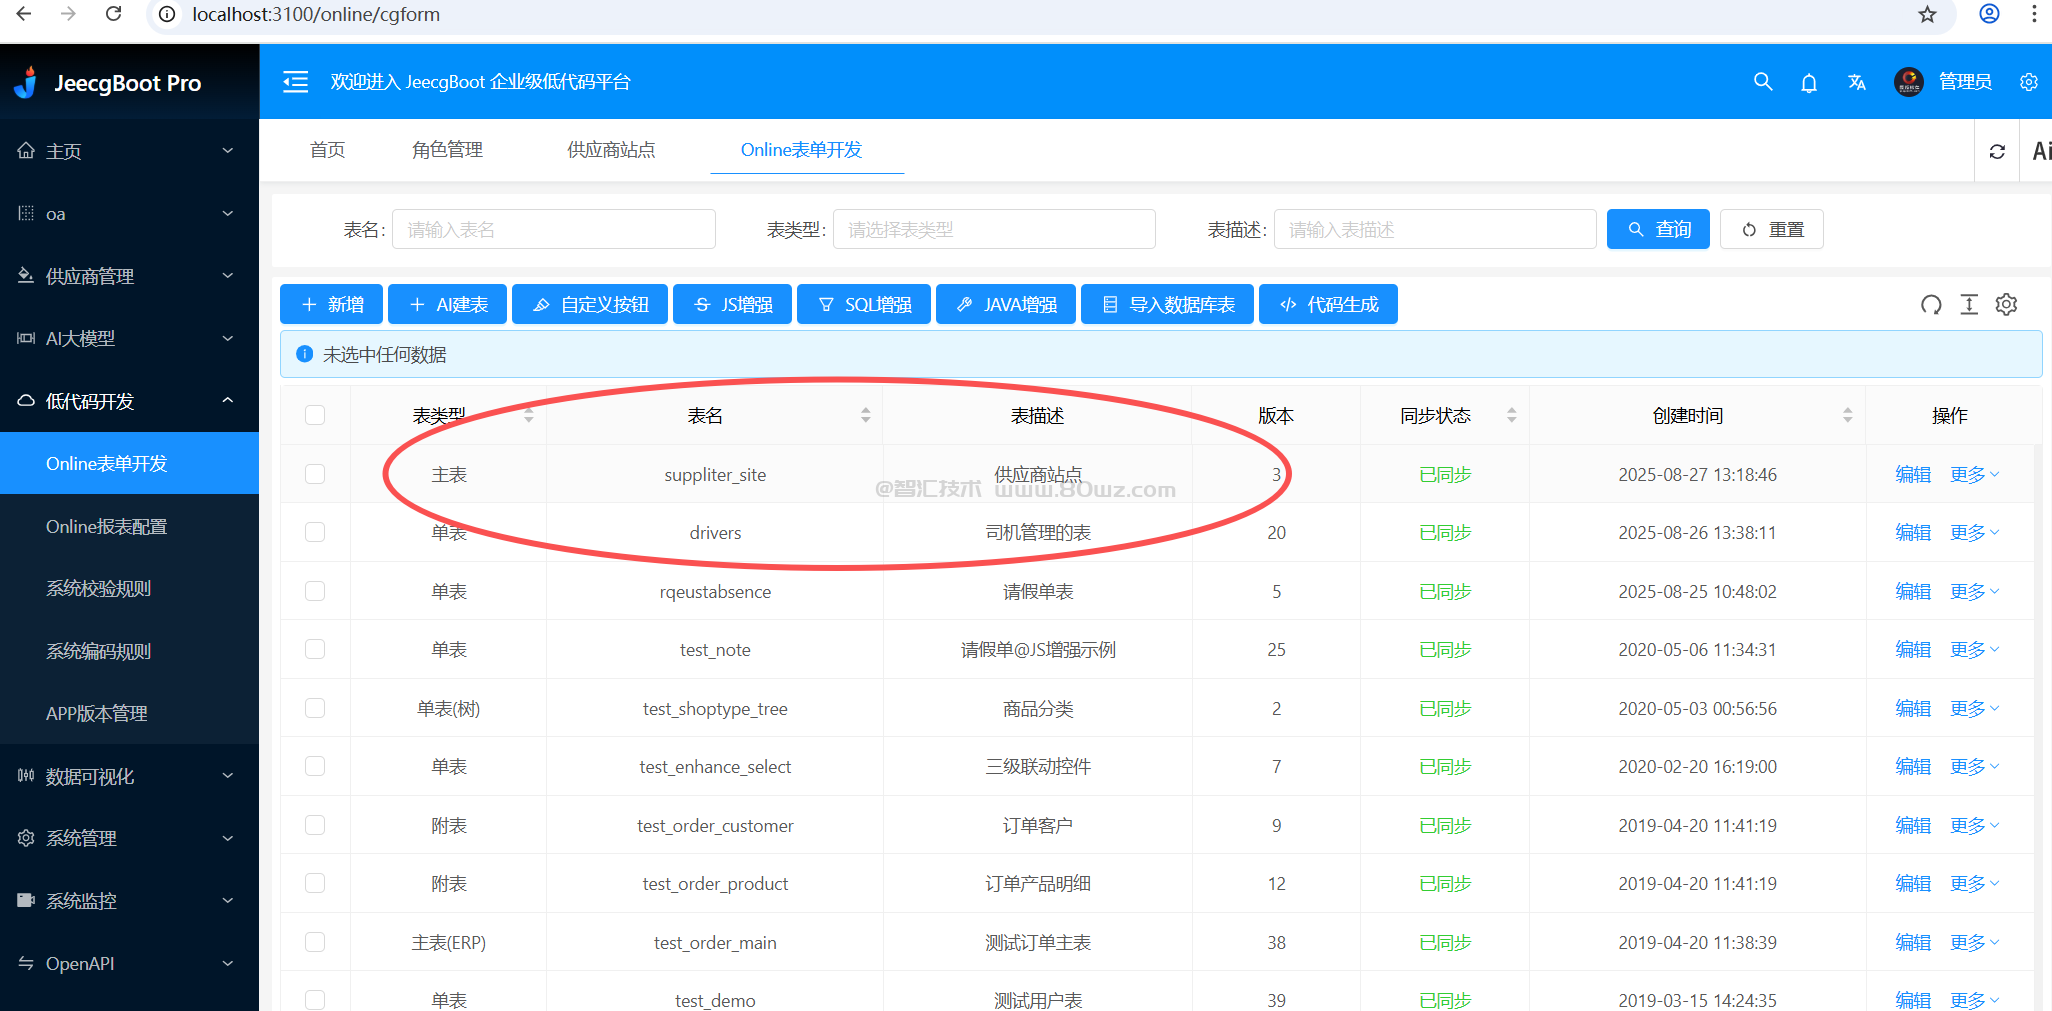Open the SQL增强 button
Viewport: 2052px width, 1011px height.
click(x=864, y=304)
